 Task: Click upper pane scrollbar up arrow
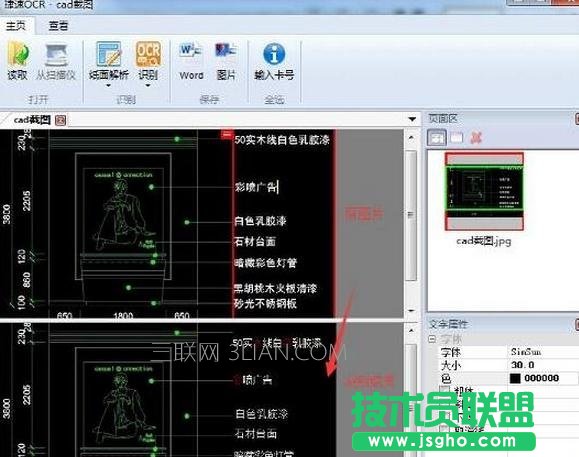point(411,137)
